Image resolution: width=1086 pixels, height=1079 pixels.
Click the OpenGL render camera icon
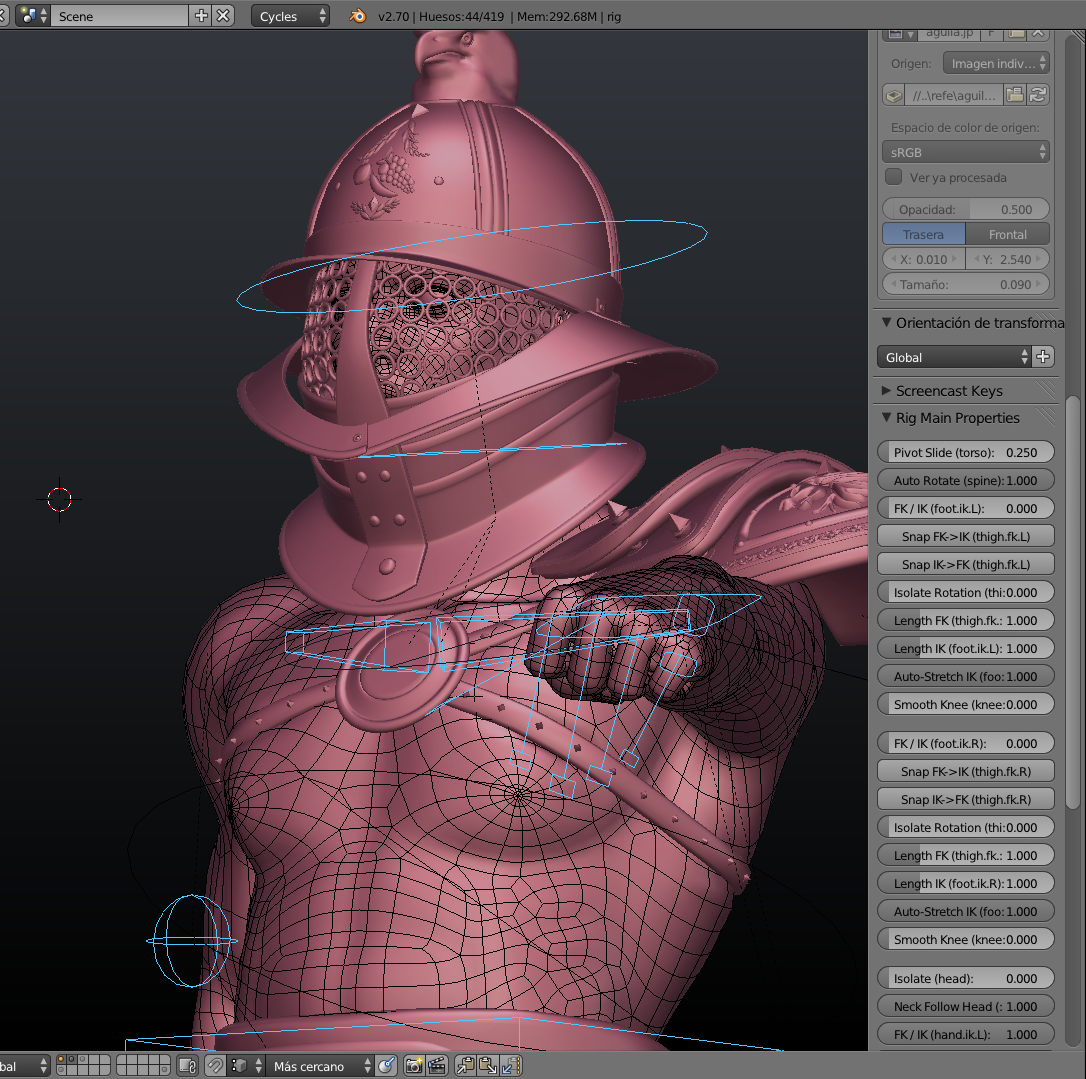pyautogui.click(x=413, y=1066)
